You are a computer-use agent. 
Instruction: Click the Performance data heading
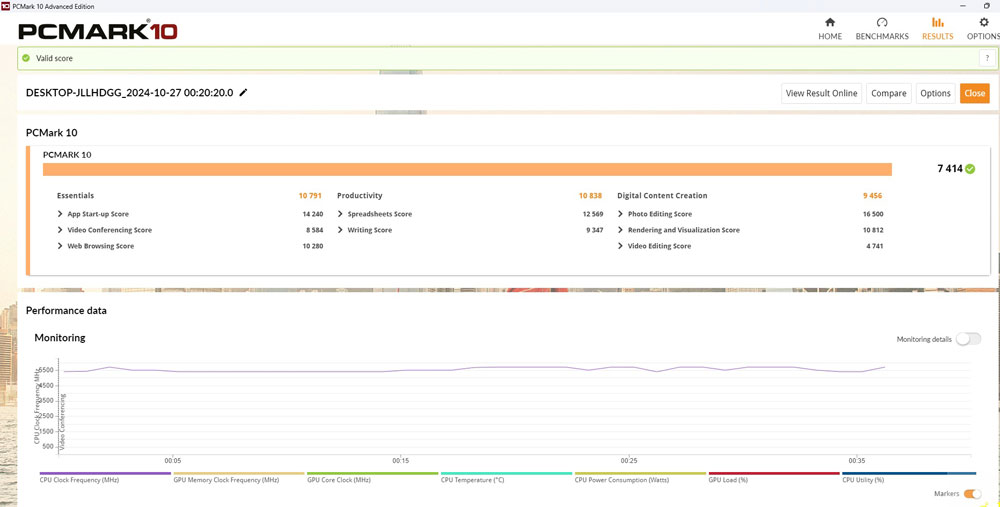66,311
